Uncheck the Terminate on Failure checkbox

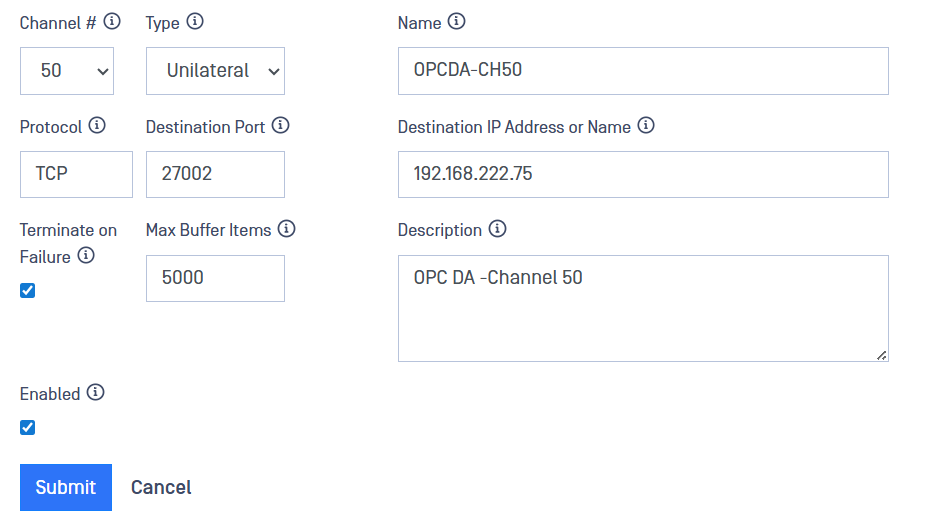coord(28,291)
